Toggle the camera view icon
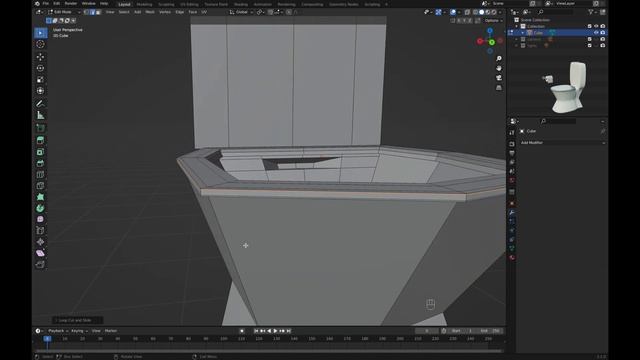Viewport: 640px width, 360px height. (x=499, y=78)
